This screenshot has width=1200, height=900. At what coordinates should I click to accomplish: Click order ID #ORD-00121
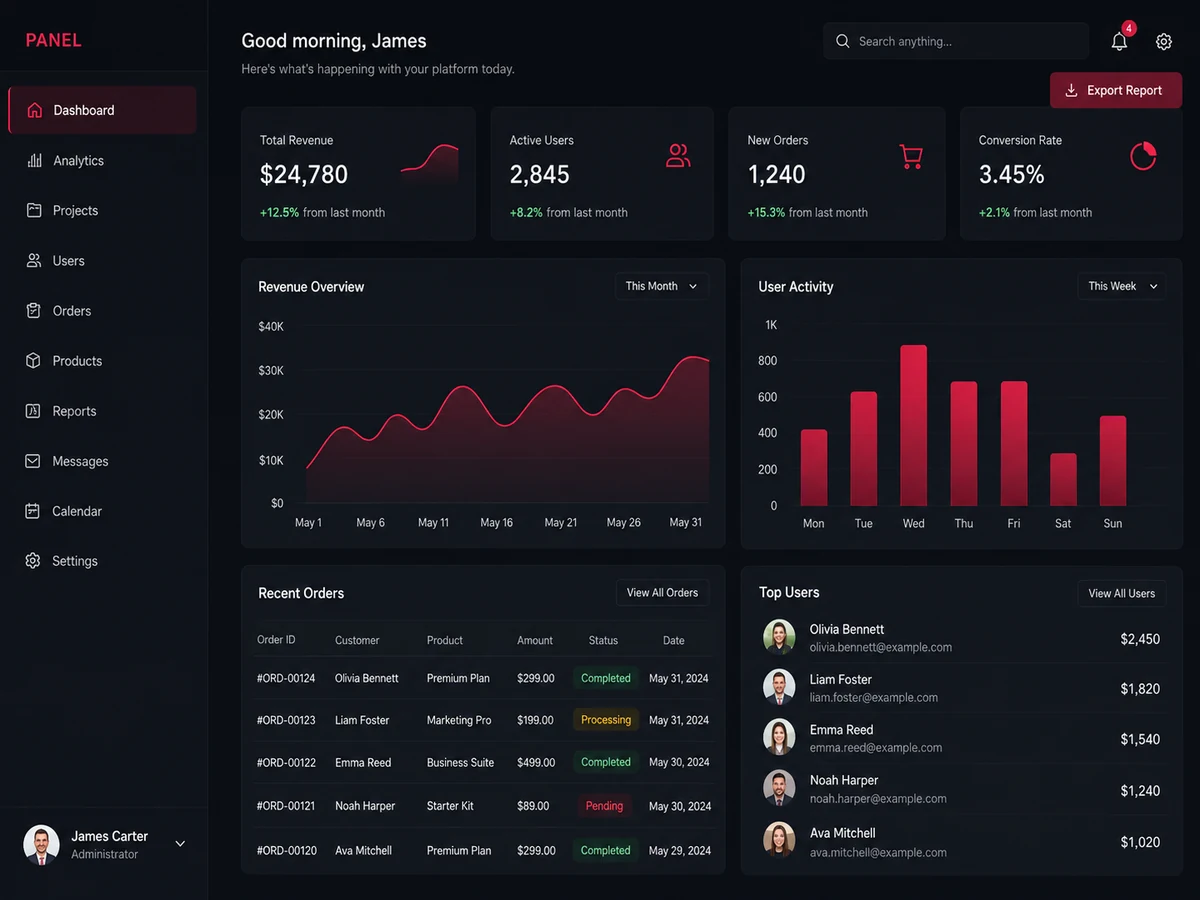point(286,806)
